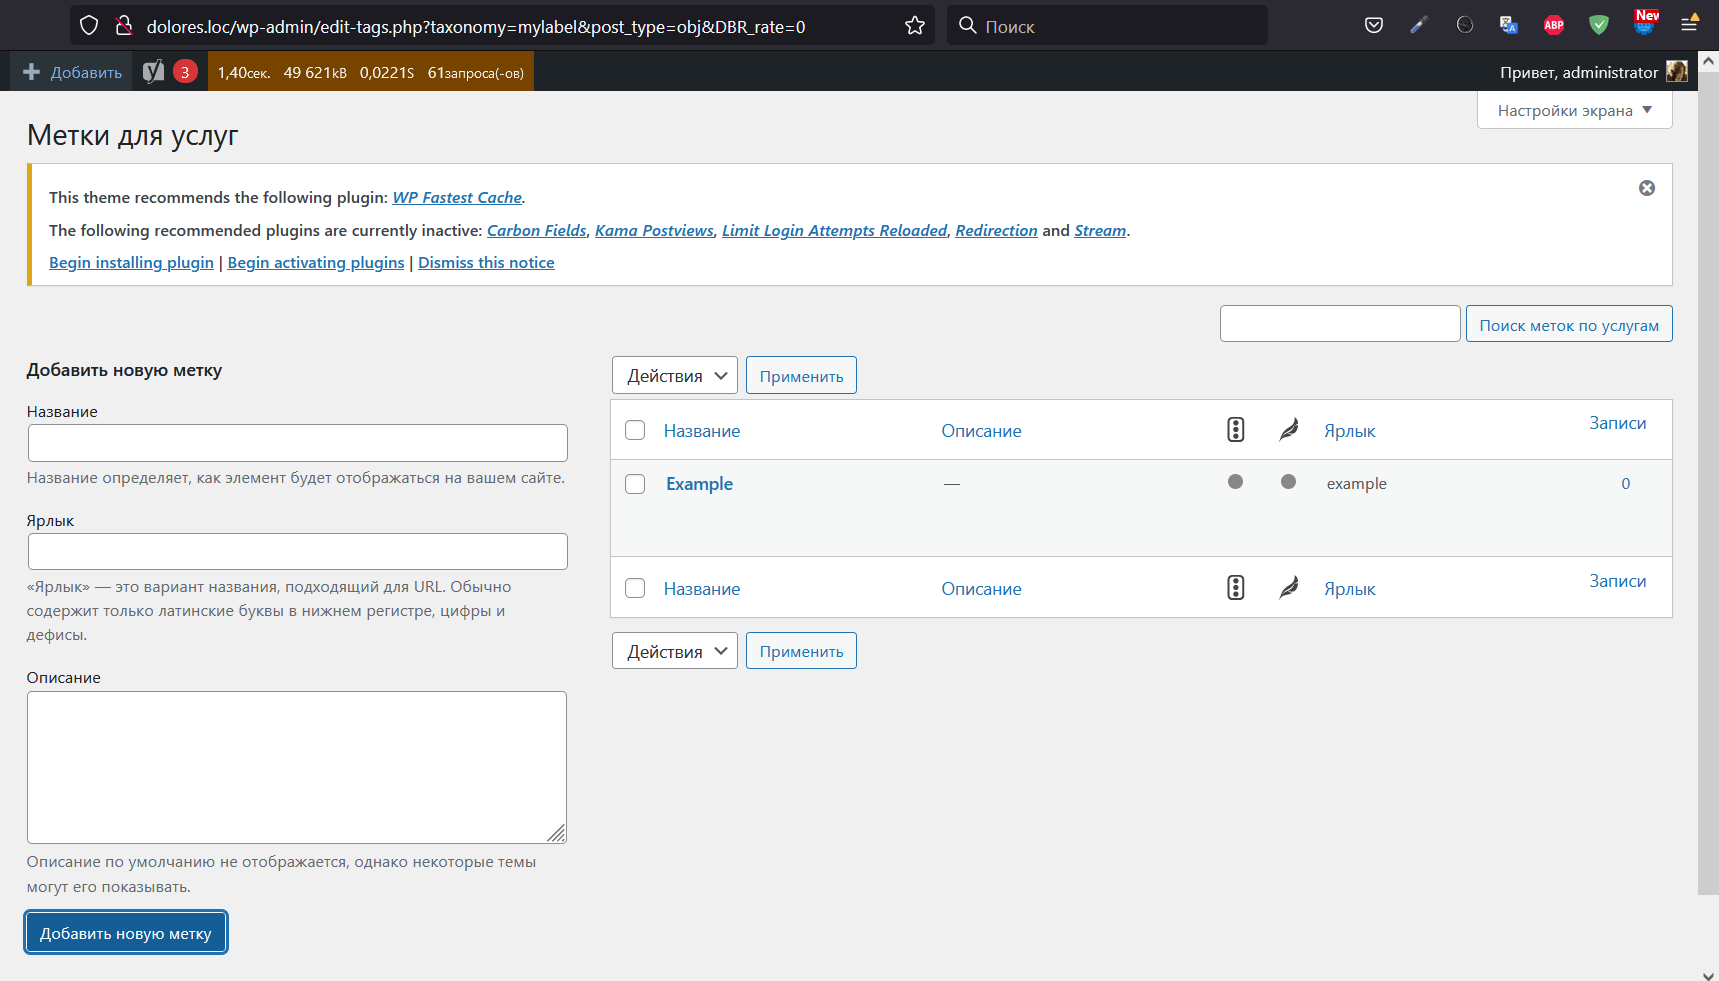Open the Stream plugin link
1719x981 pixels.
(x=1100, y=230)
